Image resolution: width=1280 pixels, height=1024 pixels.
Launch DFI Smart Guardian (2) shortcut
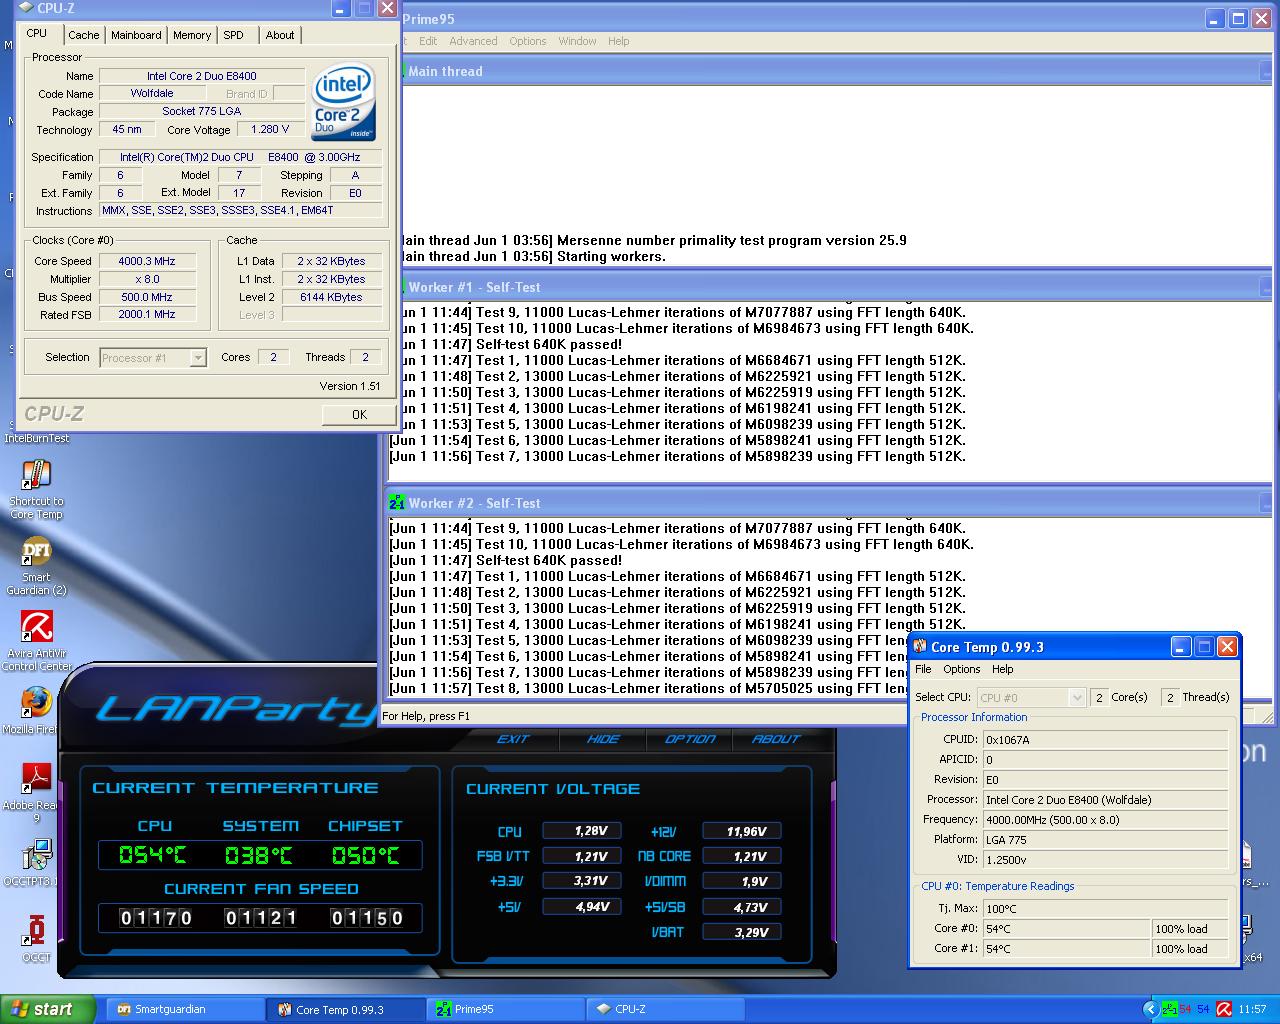point(37,551)
